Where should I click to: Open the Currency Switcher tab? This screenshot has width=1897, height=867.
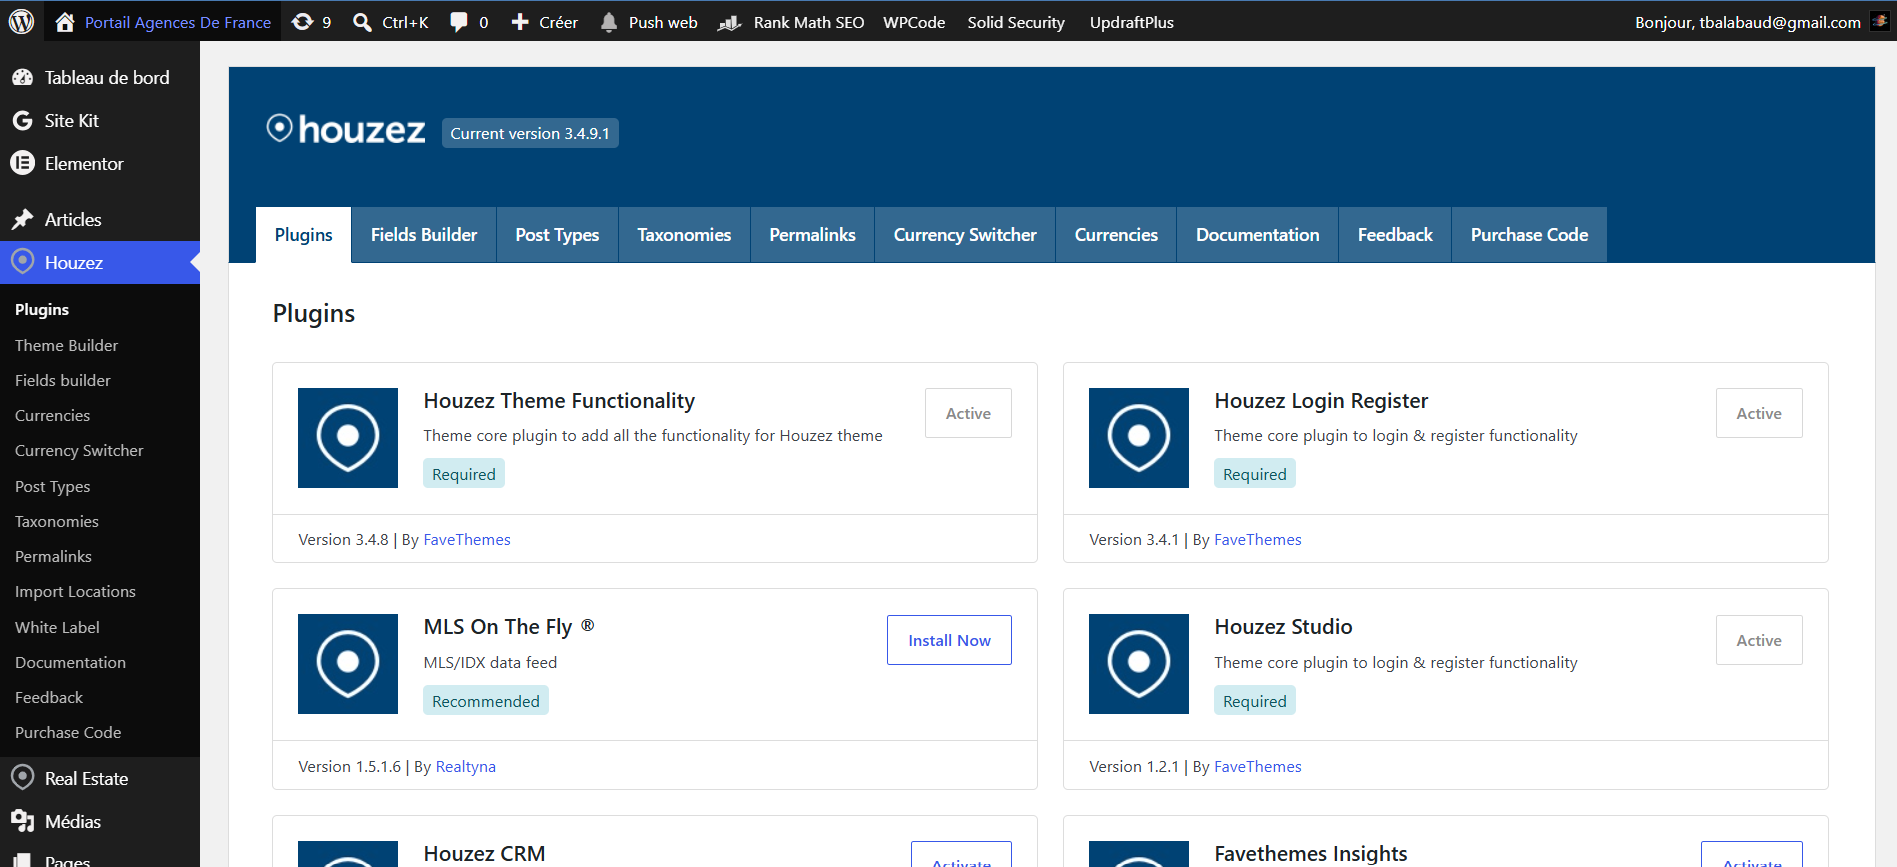[965, 235]
